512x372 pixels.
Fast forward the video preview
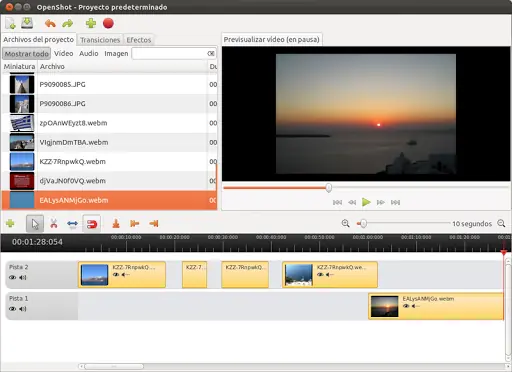pyautogui.click(x=381, y=202)
